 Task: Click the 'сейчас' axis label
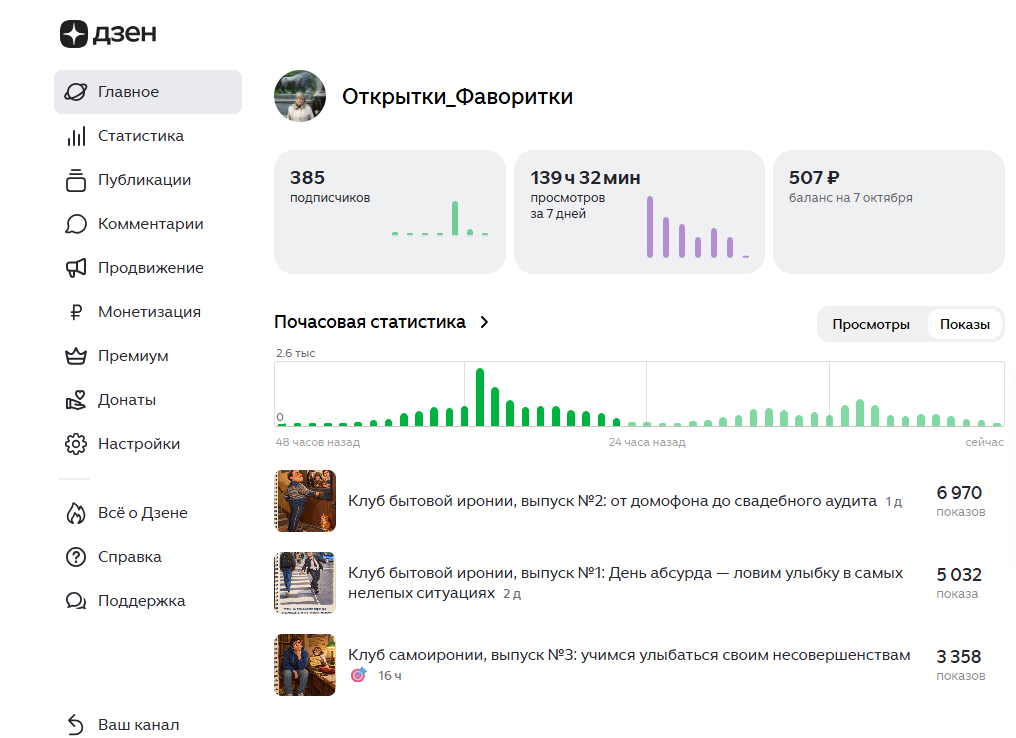(984, 442)
